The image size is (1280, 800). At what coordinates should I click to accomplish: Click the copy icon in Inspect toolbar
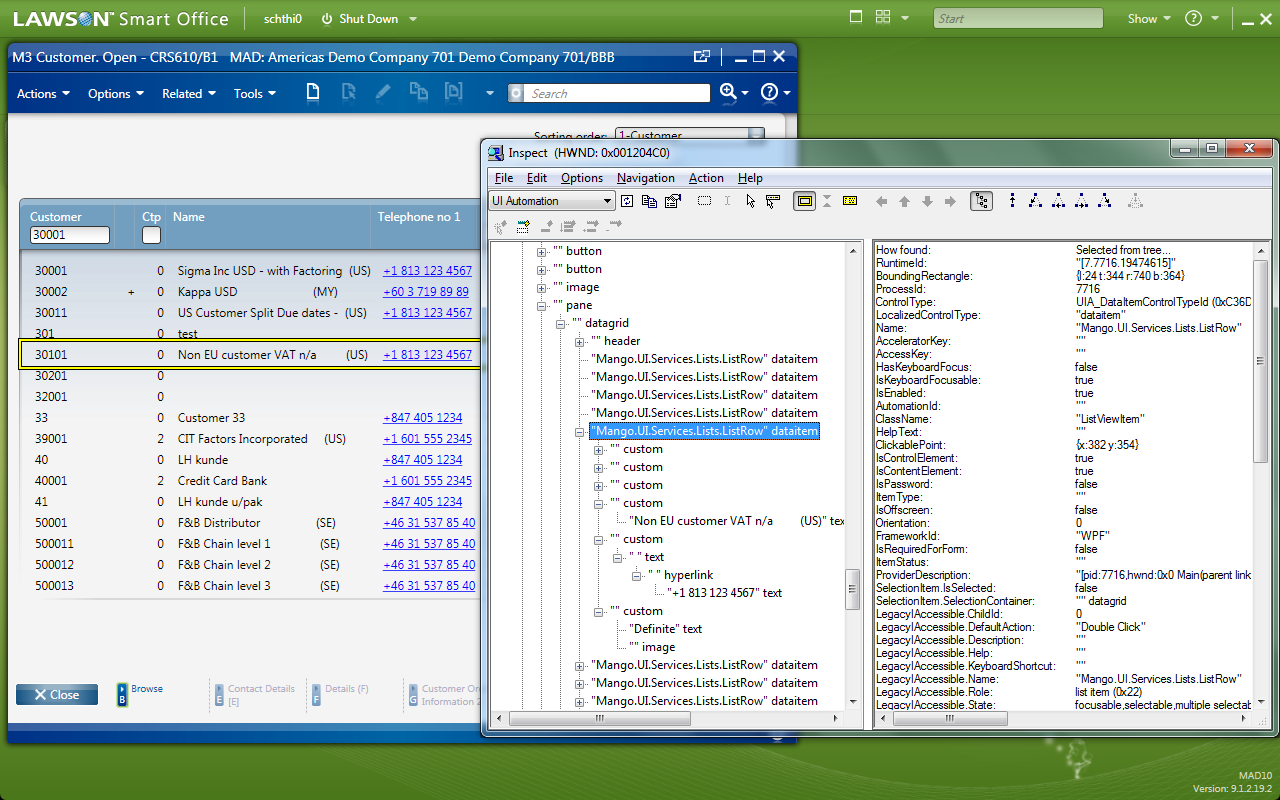[x=649, y=201]
